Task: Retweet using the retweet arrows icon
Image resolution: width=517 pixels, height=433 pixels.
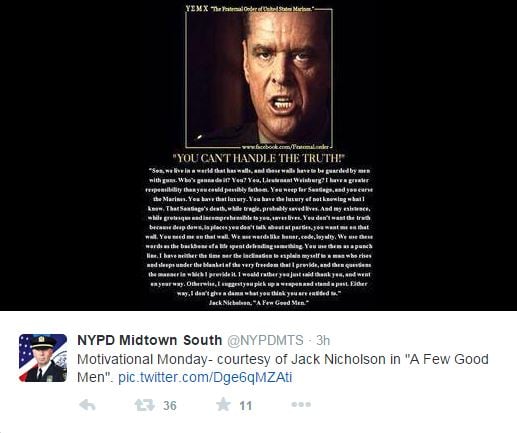Action: pyautogui.click(x=145, y=405)
